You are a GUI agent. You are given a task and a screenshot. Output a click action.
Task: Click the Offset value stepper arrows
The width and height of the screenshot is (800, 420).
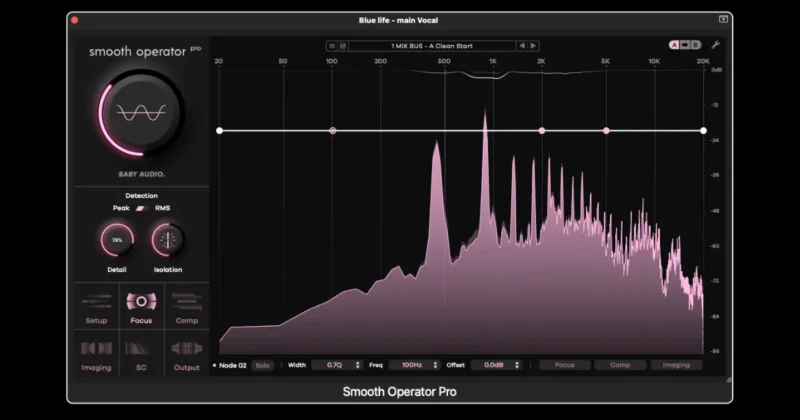(x=517, y=365)
